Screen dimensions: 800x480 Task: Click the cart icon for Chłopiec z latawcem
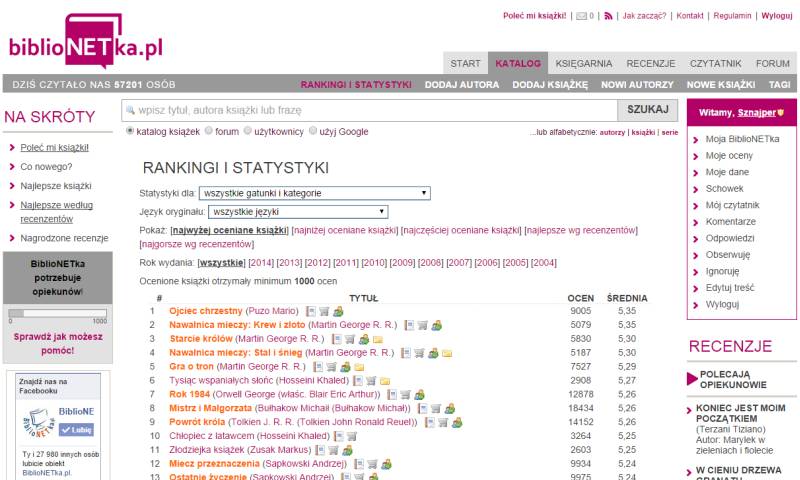[x=352, y=437]
